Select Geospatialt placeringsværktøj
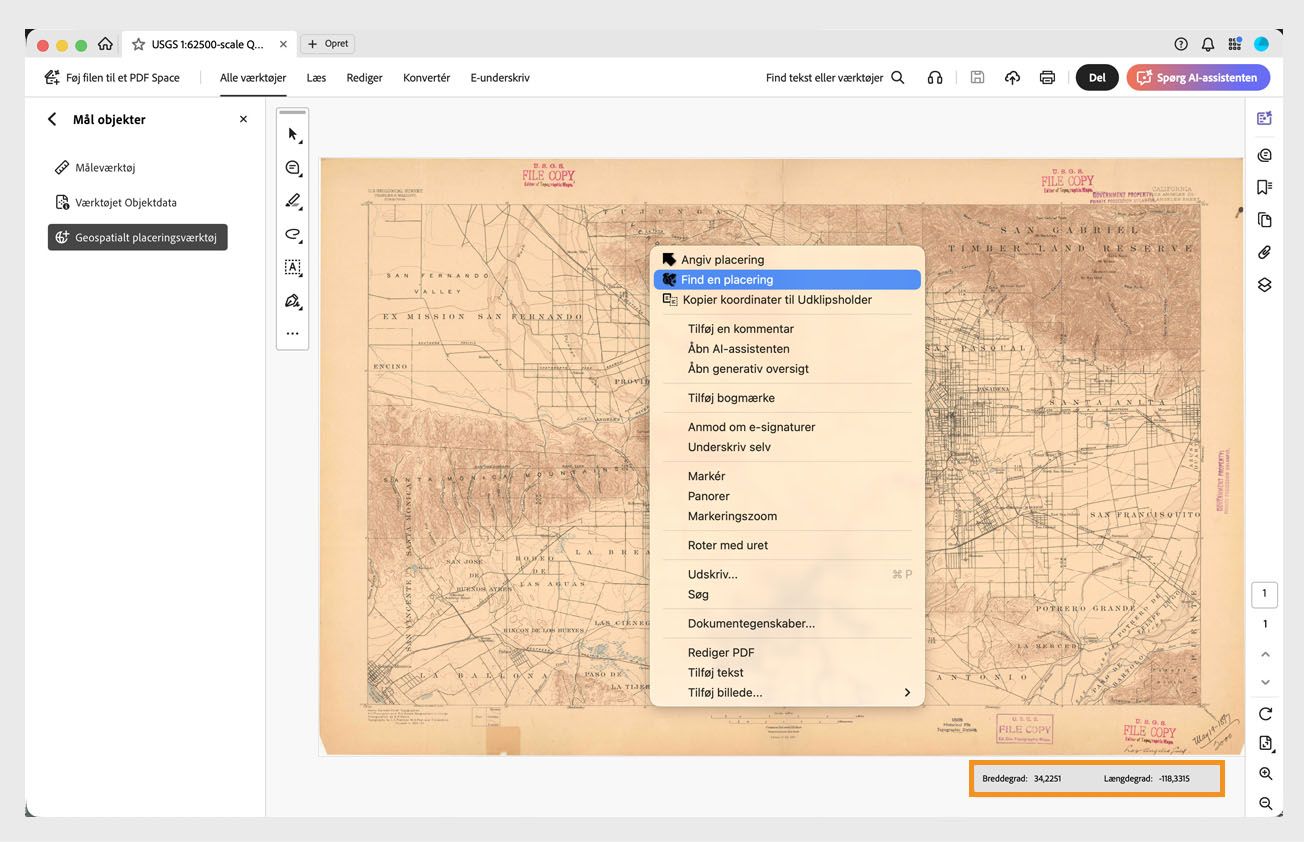1304x842 pixels. pyautogui.click(x=138, y=237)
